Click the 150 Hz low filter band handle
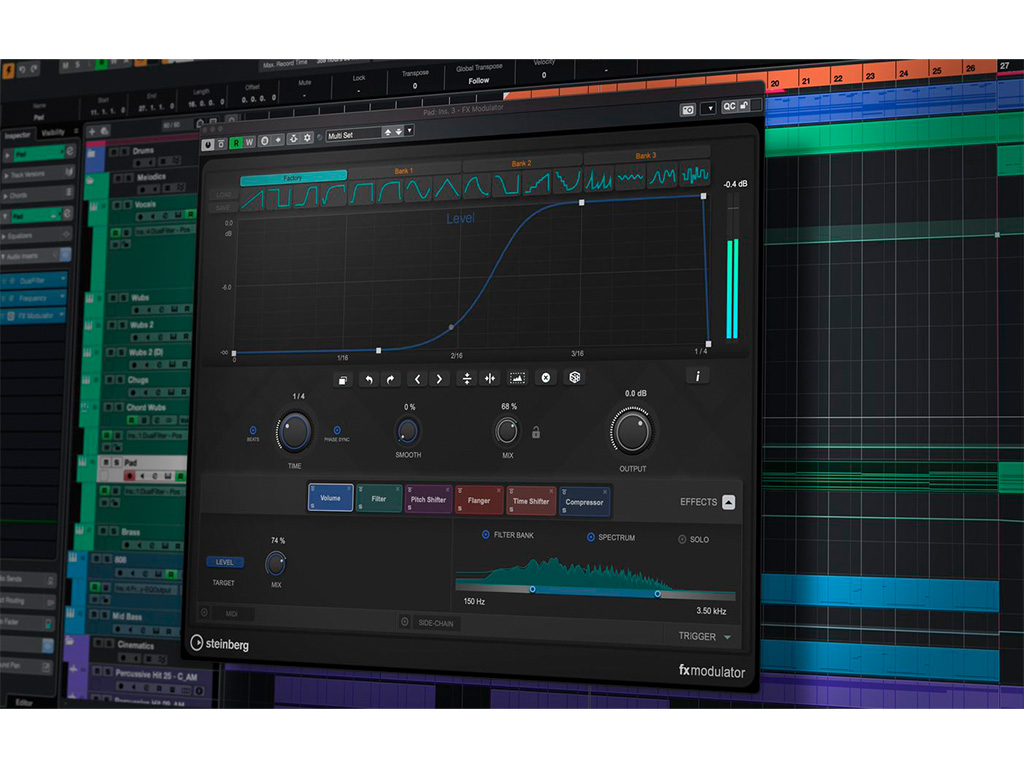The image size is (1024, 768). pos(532,590)
